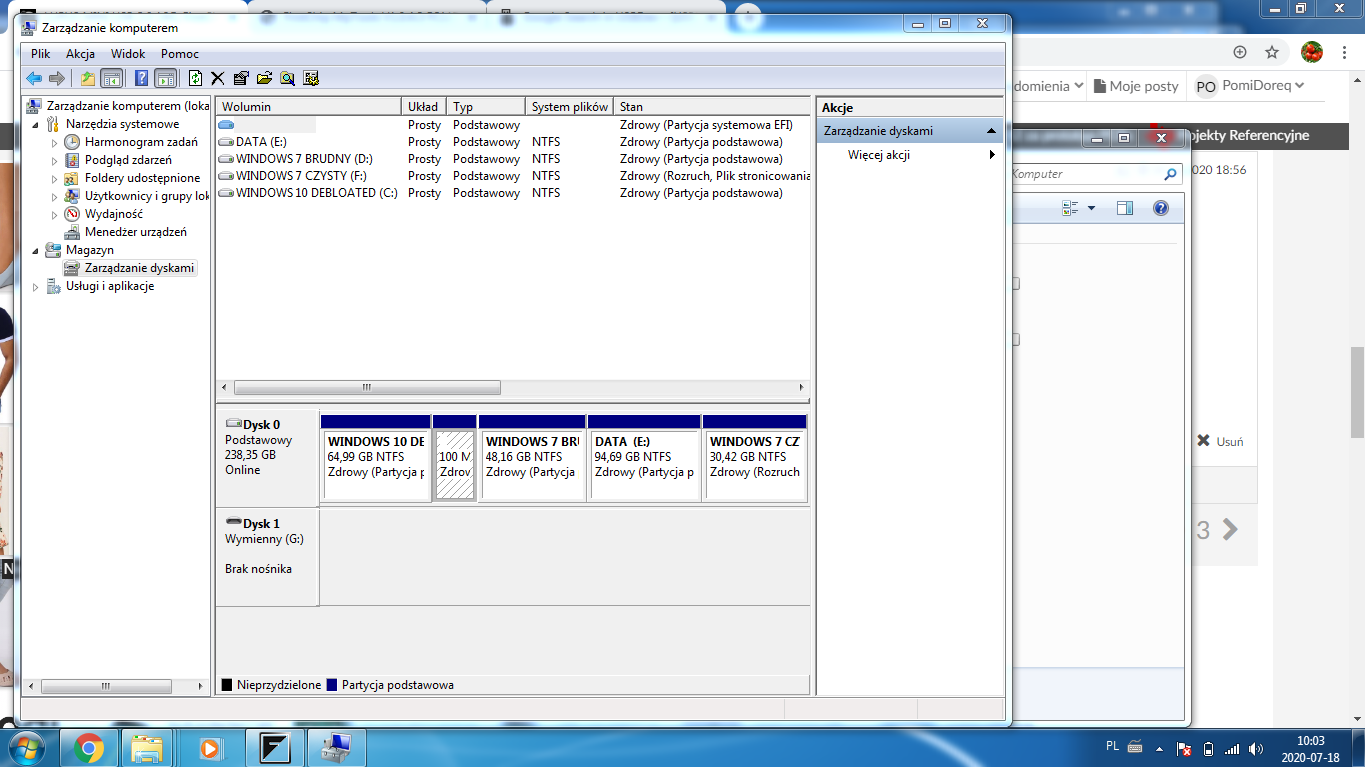The width and height of the screenshot is (1365, 767).
Task: Open the Plik menu
Action: point(40,54)
